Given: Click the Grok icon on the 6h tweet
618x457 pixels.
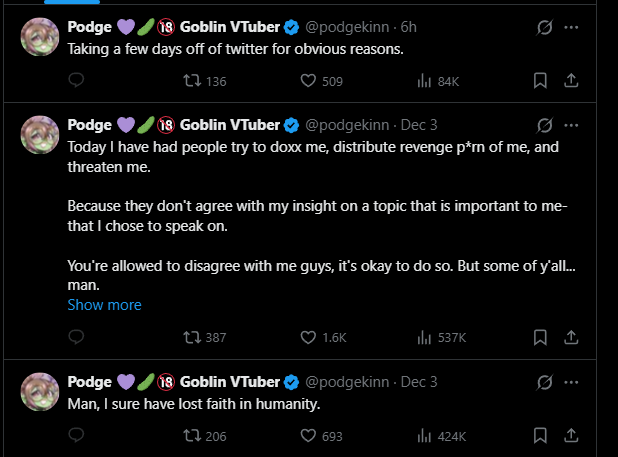Looking at the screenshot, I should [545, 25].
